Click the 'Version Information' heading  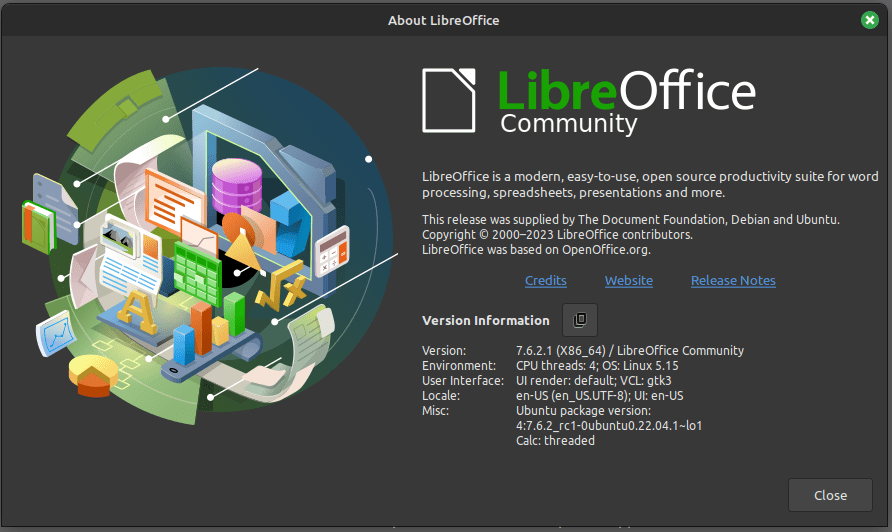[x=486, y=320]
